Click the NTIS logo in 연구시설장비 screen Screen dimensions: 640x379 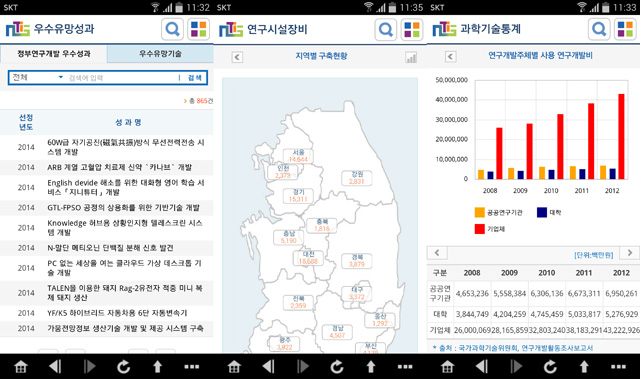pos(231,29)
